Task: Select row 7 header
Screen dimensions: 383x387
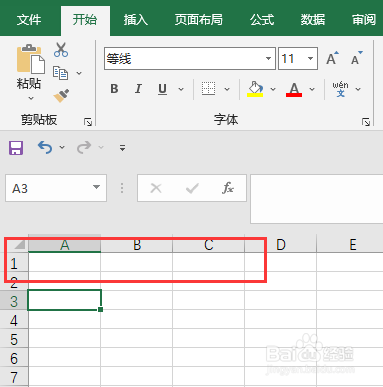Action: pyautogui.click(x=14, y=377)
